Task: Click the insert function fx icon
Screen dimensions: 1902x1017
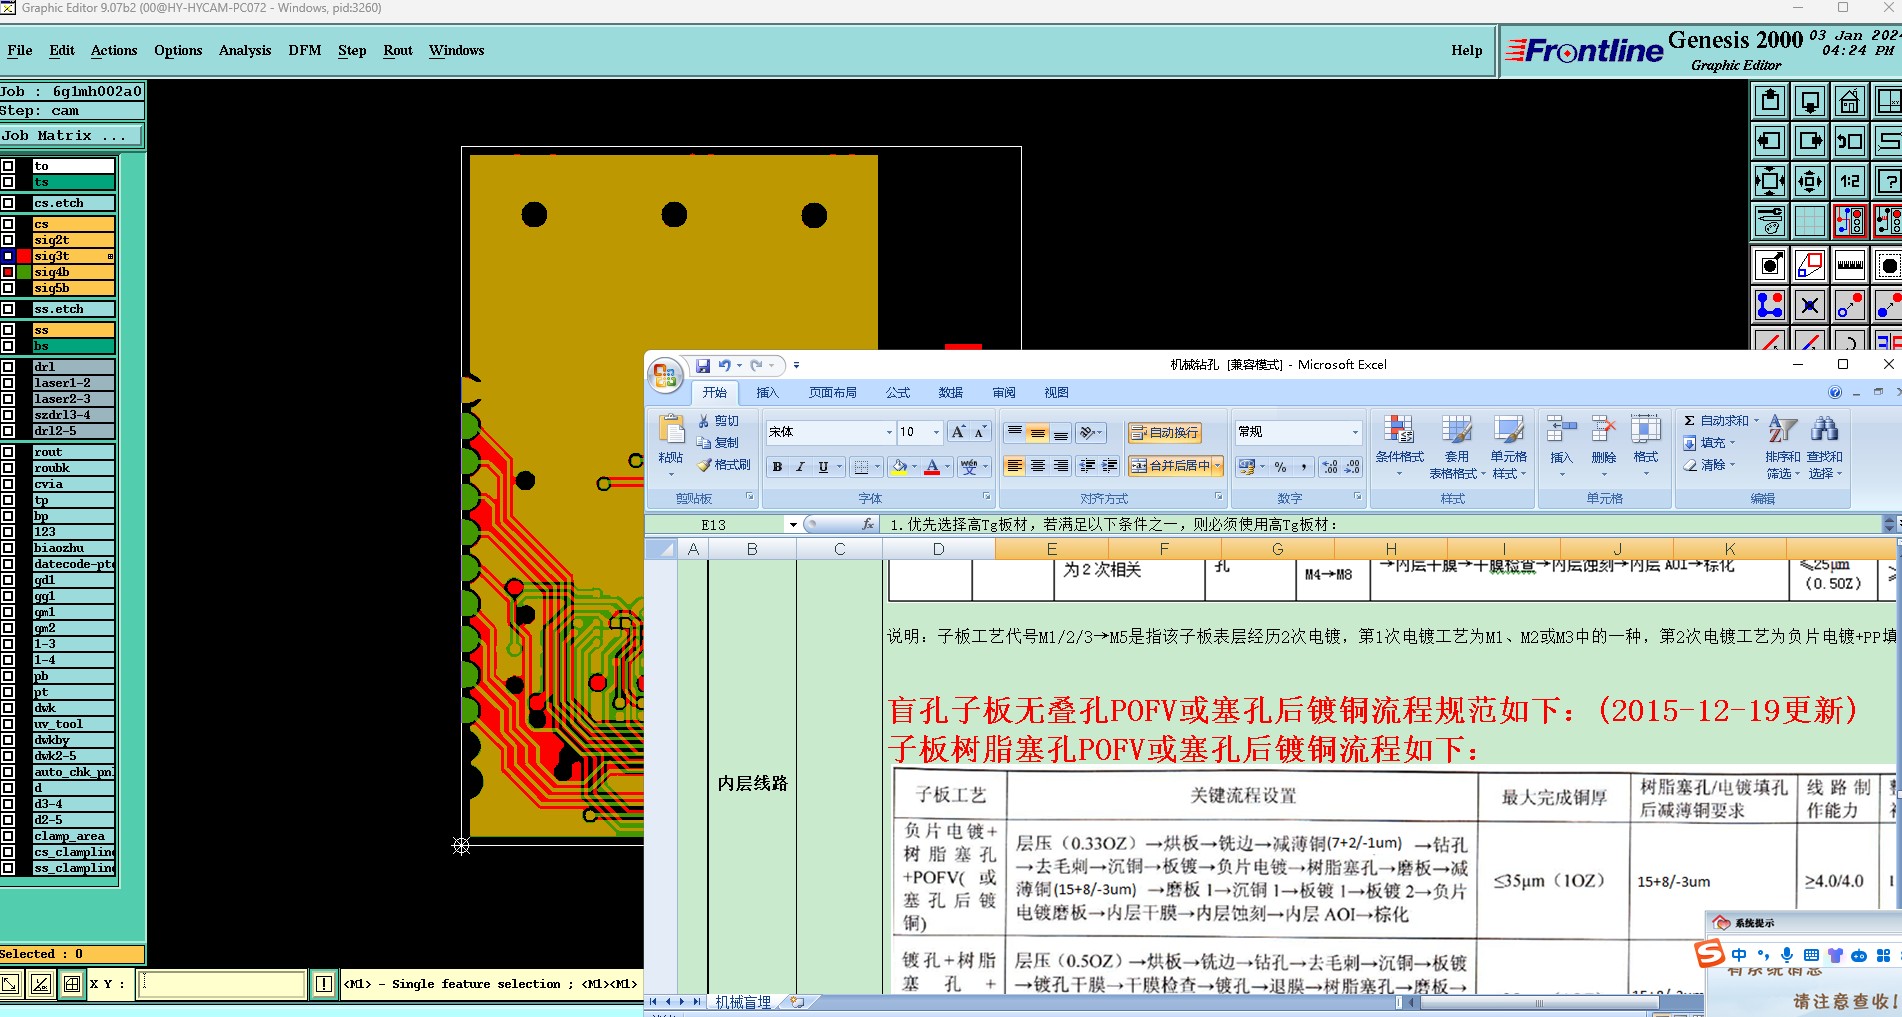Action: pos(868,524)
